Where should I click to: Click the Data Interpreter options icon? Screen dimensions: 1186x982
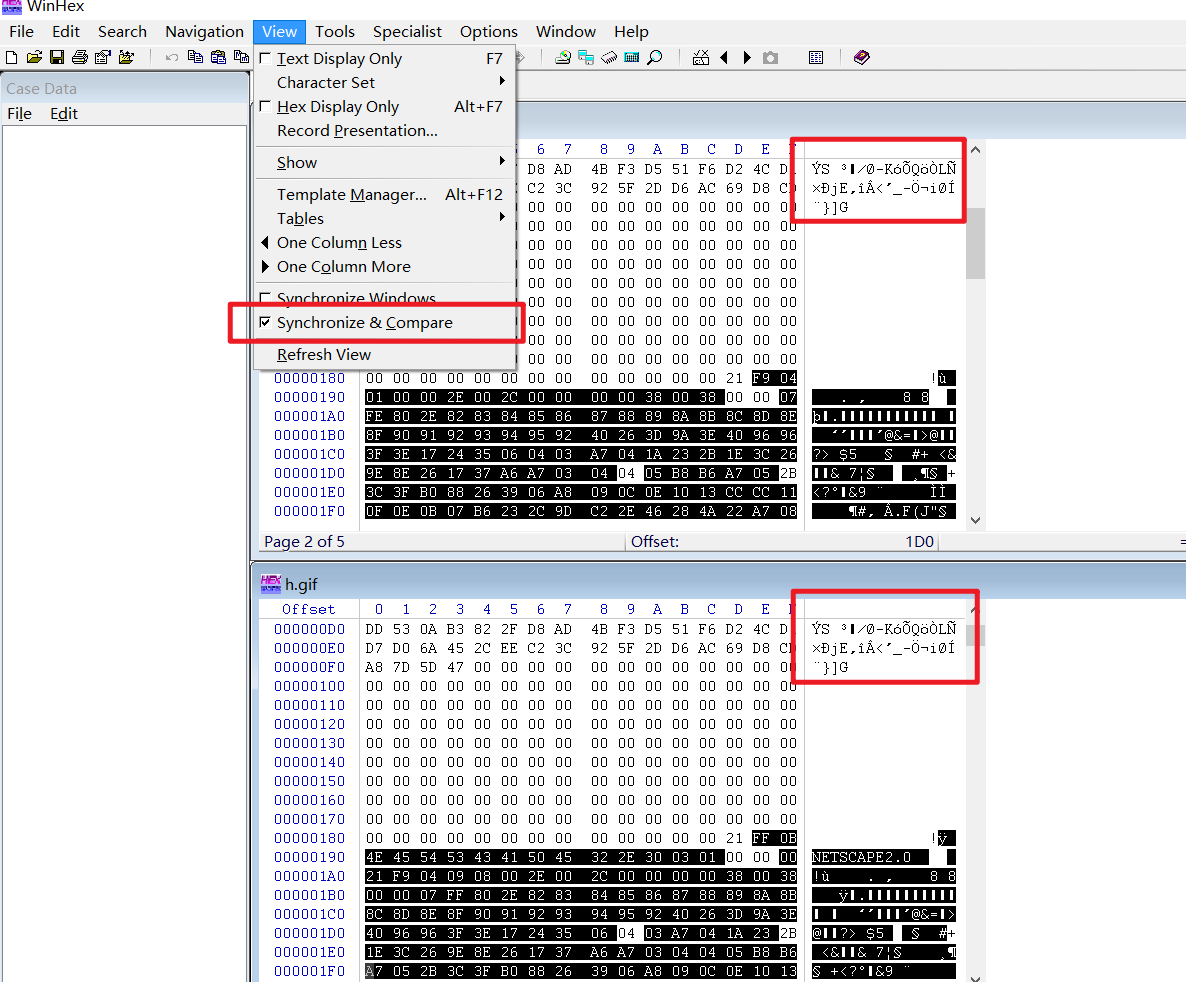(701, 57)
